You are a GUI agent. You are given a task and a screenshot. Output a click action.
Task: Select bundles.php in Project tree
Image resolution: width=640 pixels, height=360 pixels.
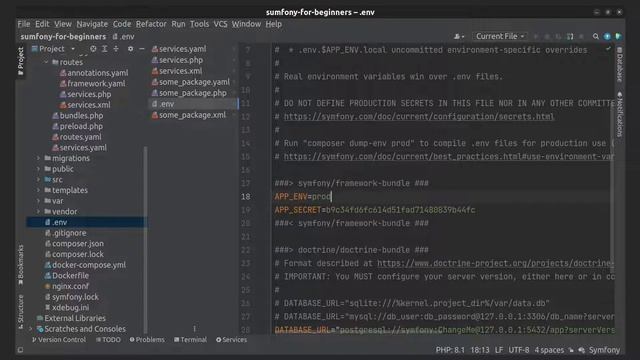(78, 116)
